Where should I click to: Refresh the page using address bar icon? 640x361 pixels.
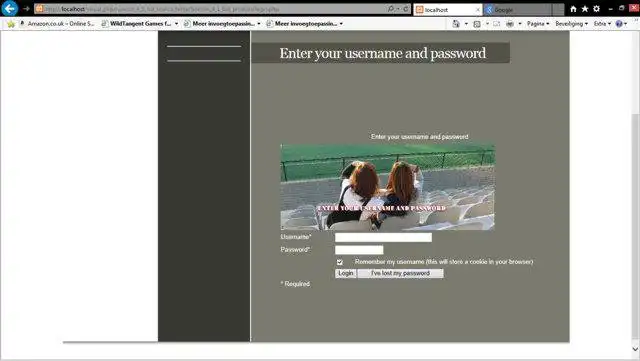[406, 9]
